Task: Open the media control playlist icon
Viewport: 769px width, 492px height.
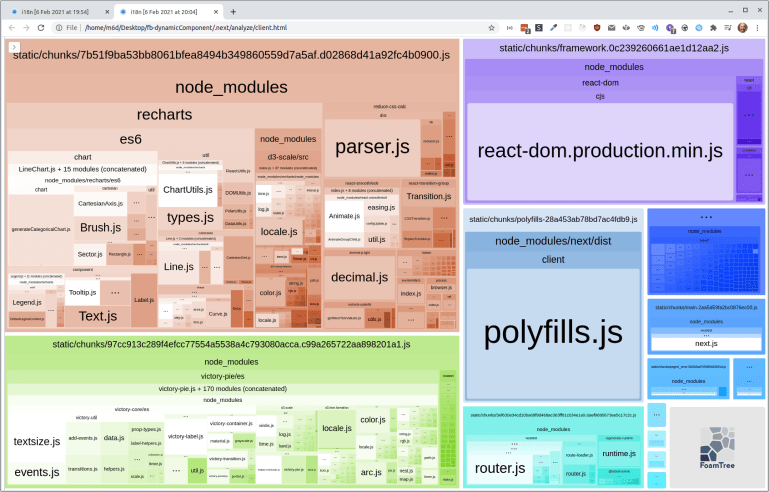Action: click(728, 28)
